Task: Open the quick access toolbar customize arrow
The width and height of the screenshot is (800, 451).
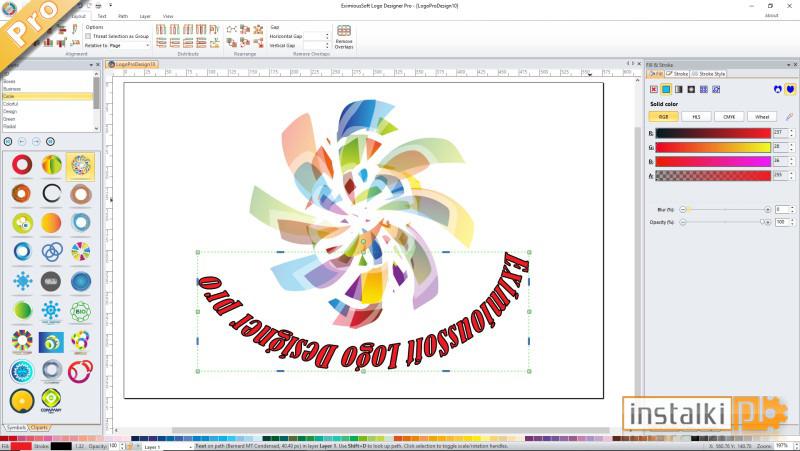Action: click(110, 6)
